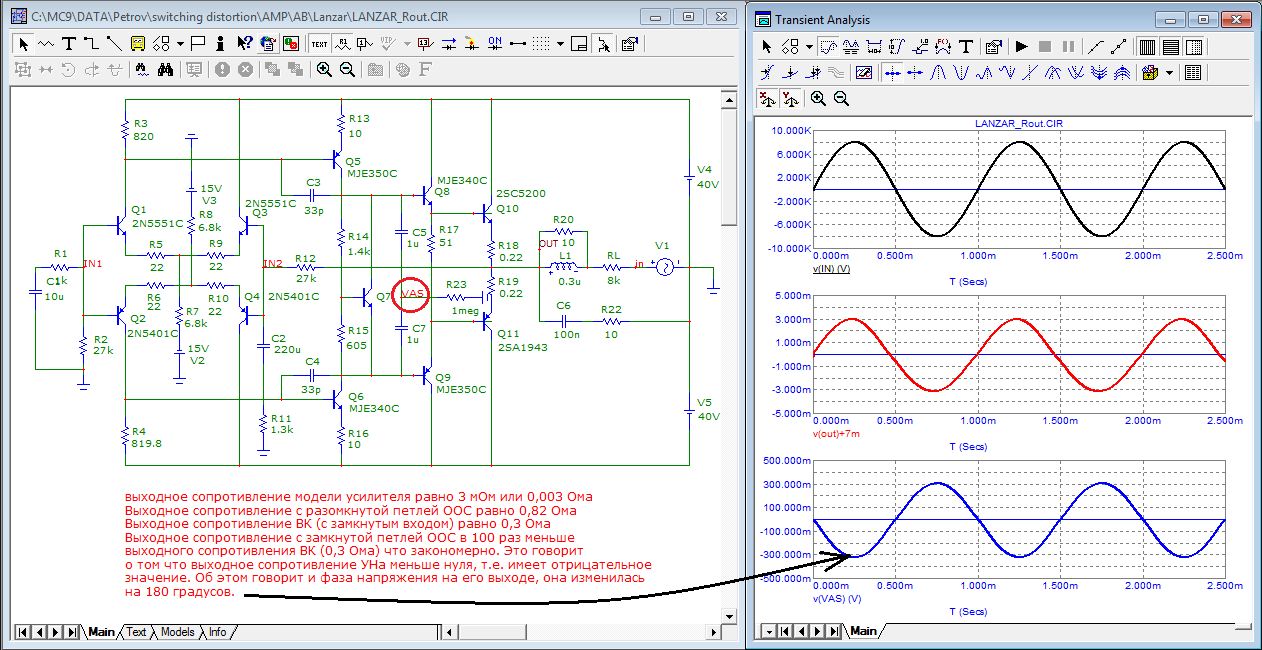This screenshot has width=1262, height=650.
Task: Zoom in on the schematic
Action: (x=324, y=70)
